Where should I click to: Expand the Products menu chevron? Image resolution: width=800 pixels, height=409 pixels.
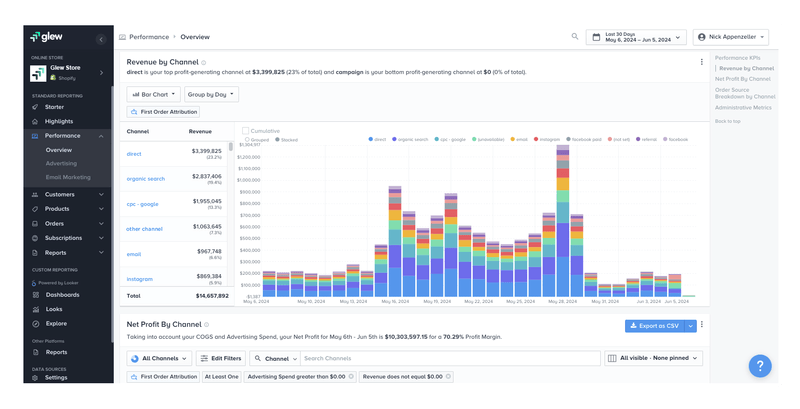tap(101, 209)
